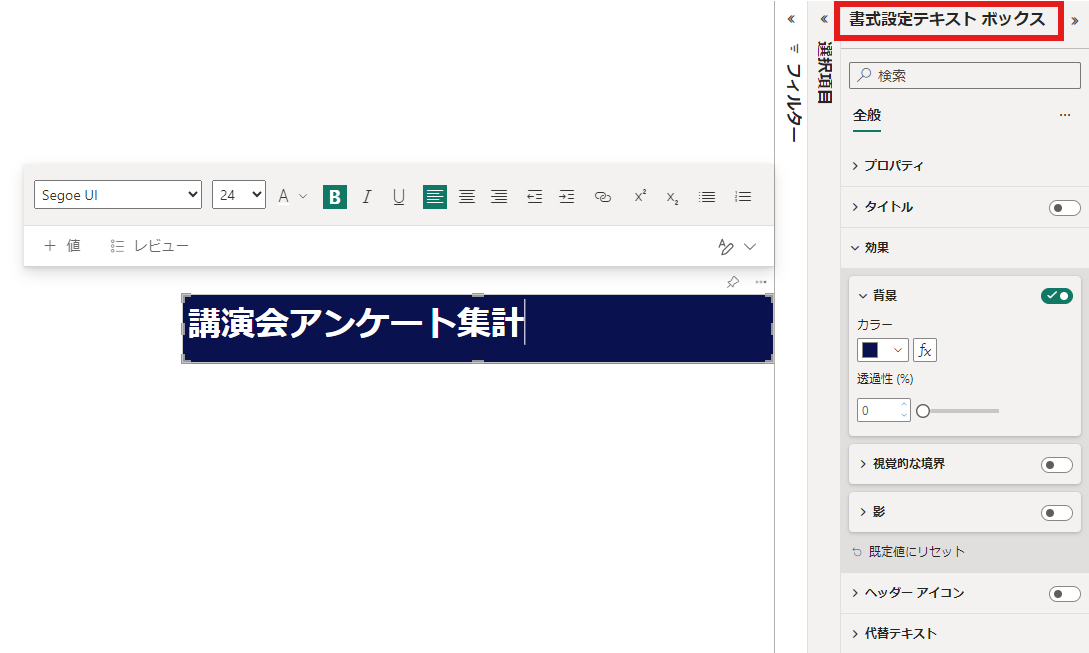Click the 検索 search field
The image size is (1089, 653).
tap(965, 75)
